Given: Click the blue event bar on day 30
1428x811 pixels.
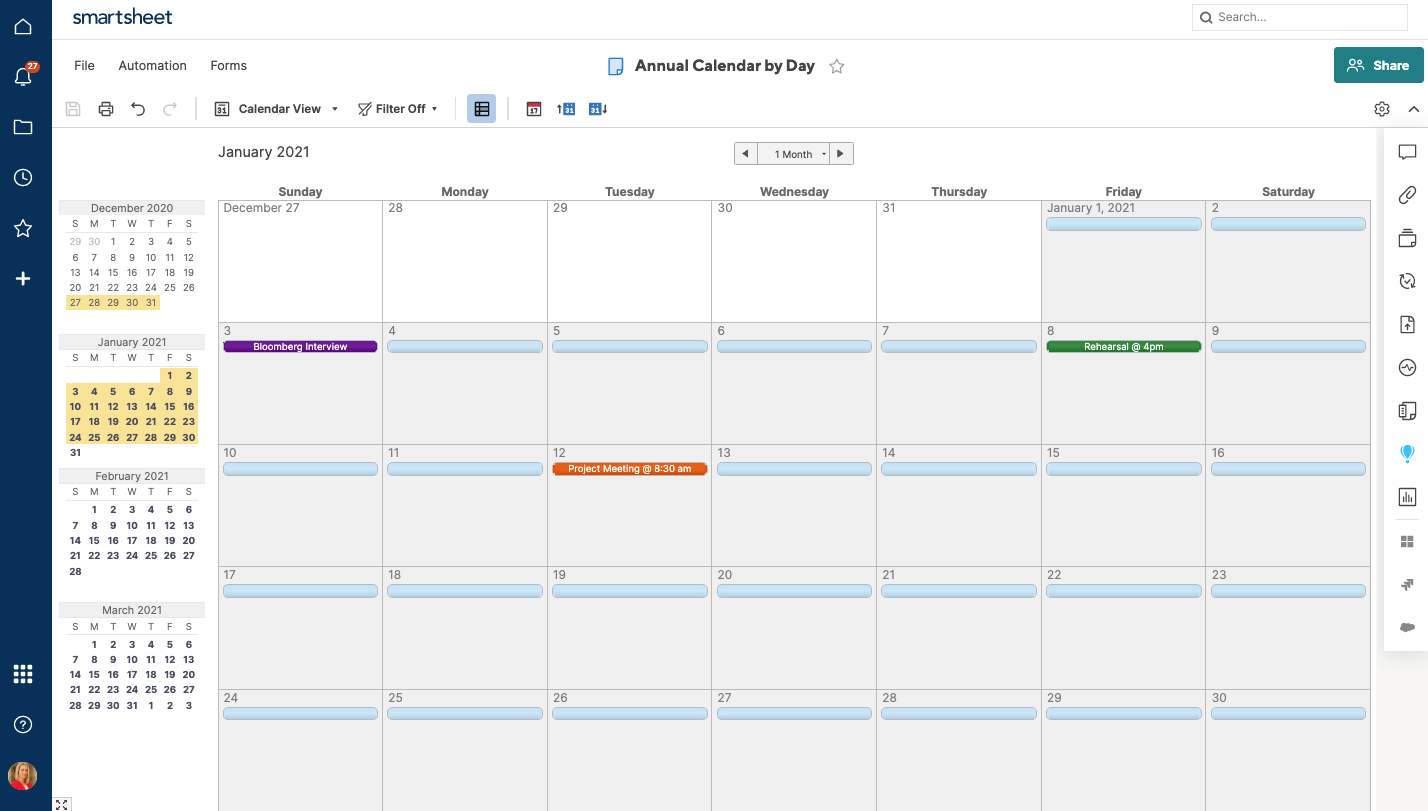Looking at the screenshot, I should [1288, 714].
